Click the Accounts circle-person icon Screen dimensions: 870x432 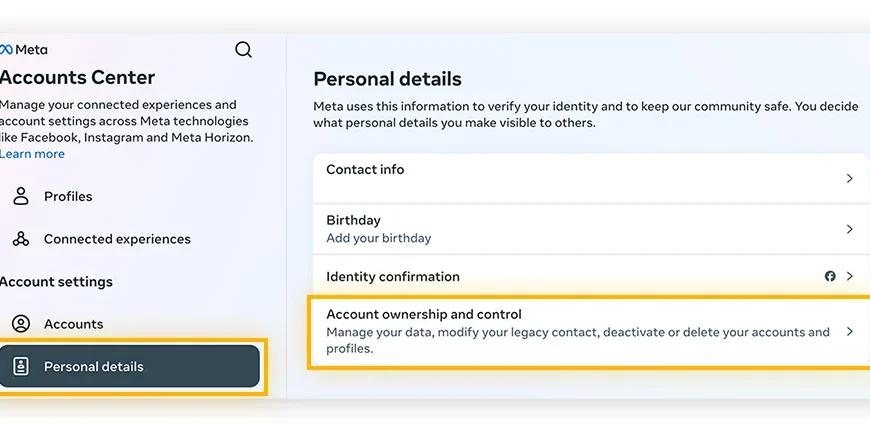[21, 324]
